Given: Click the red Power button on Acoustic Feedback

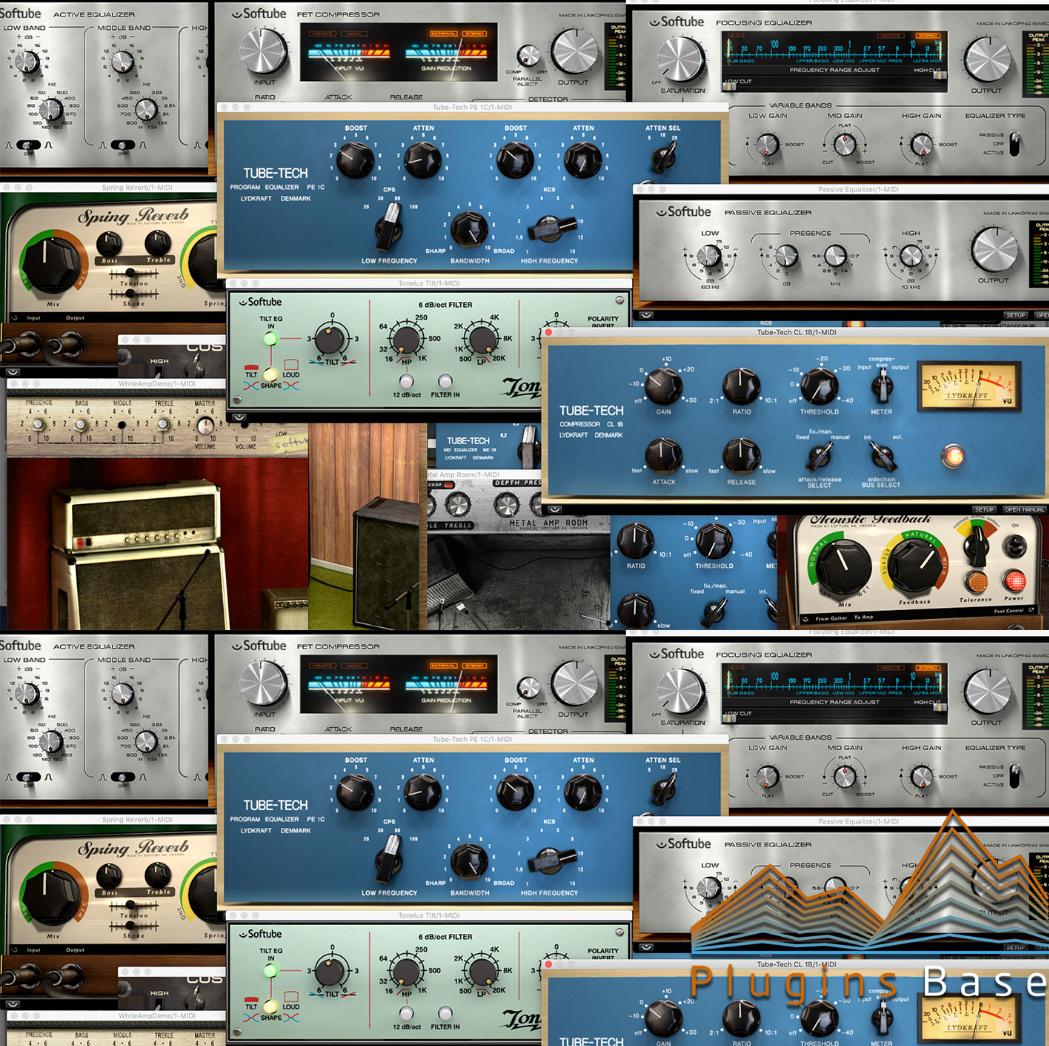Looking at the screenshot, I should (1014, 580).
